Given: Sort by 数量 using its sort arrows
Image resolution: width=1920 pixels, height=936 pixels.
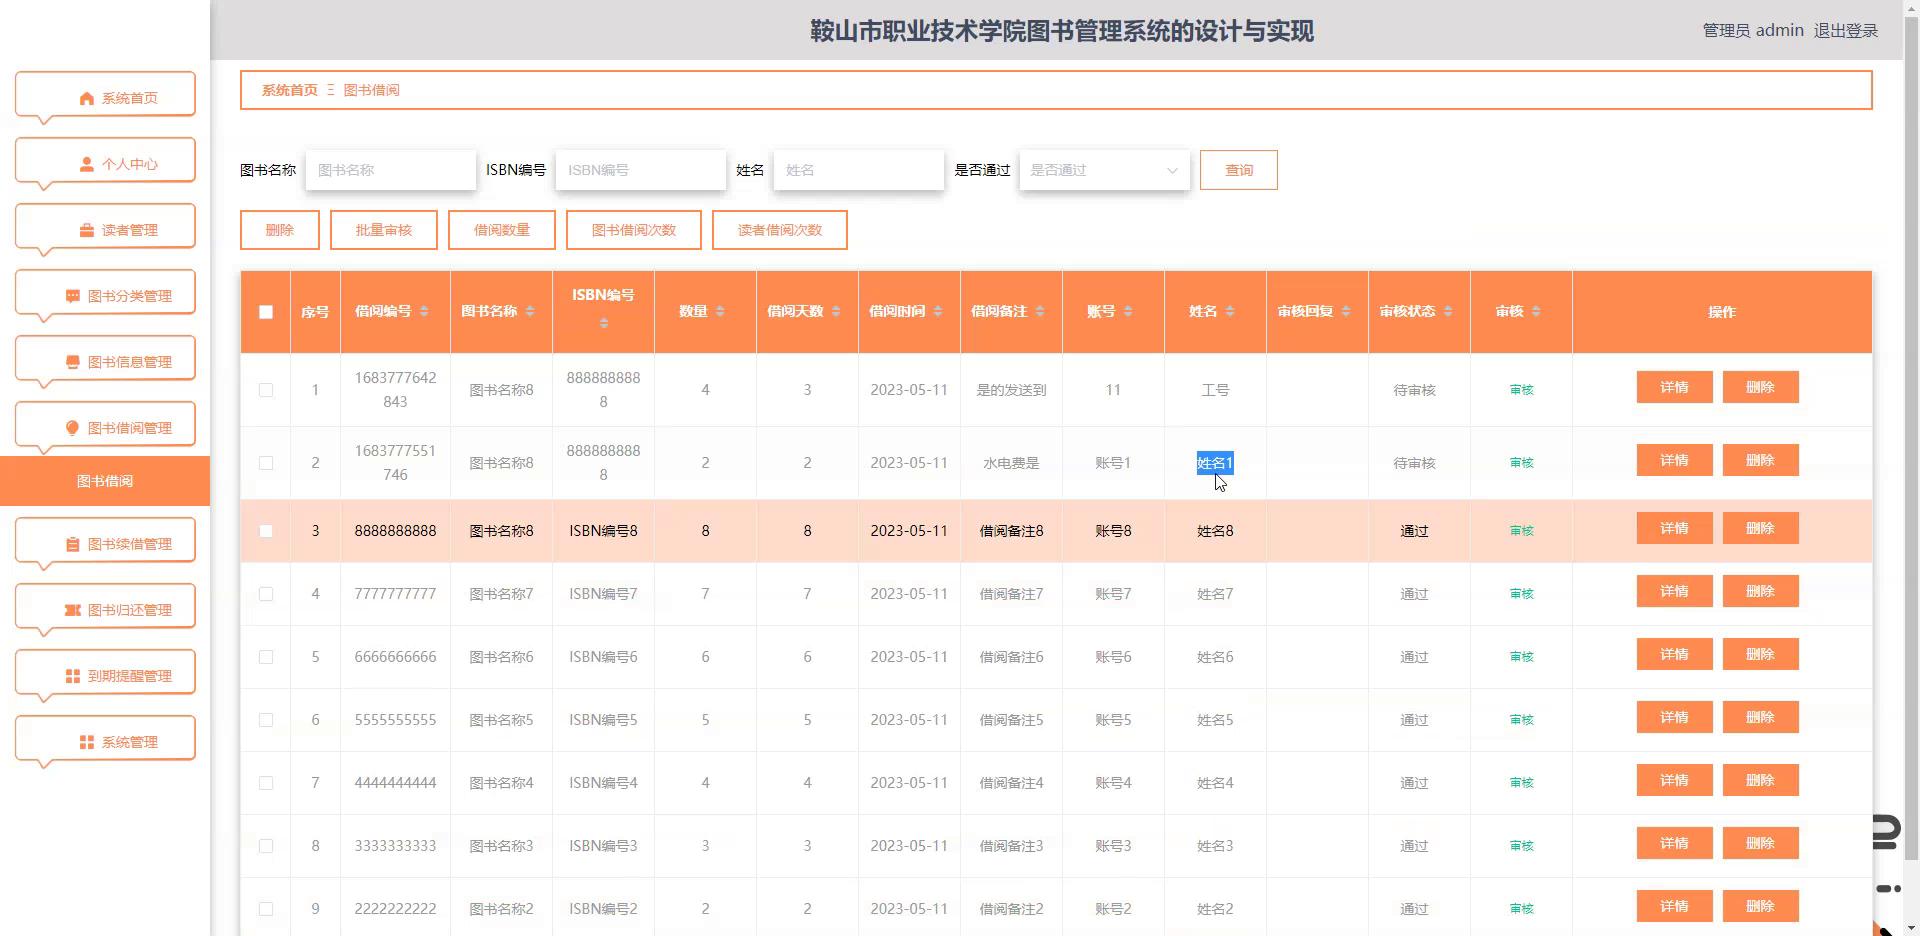Looking at the screenshot, I should (x=720, y=312).
